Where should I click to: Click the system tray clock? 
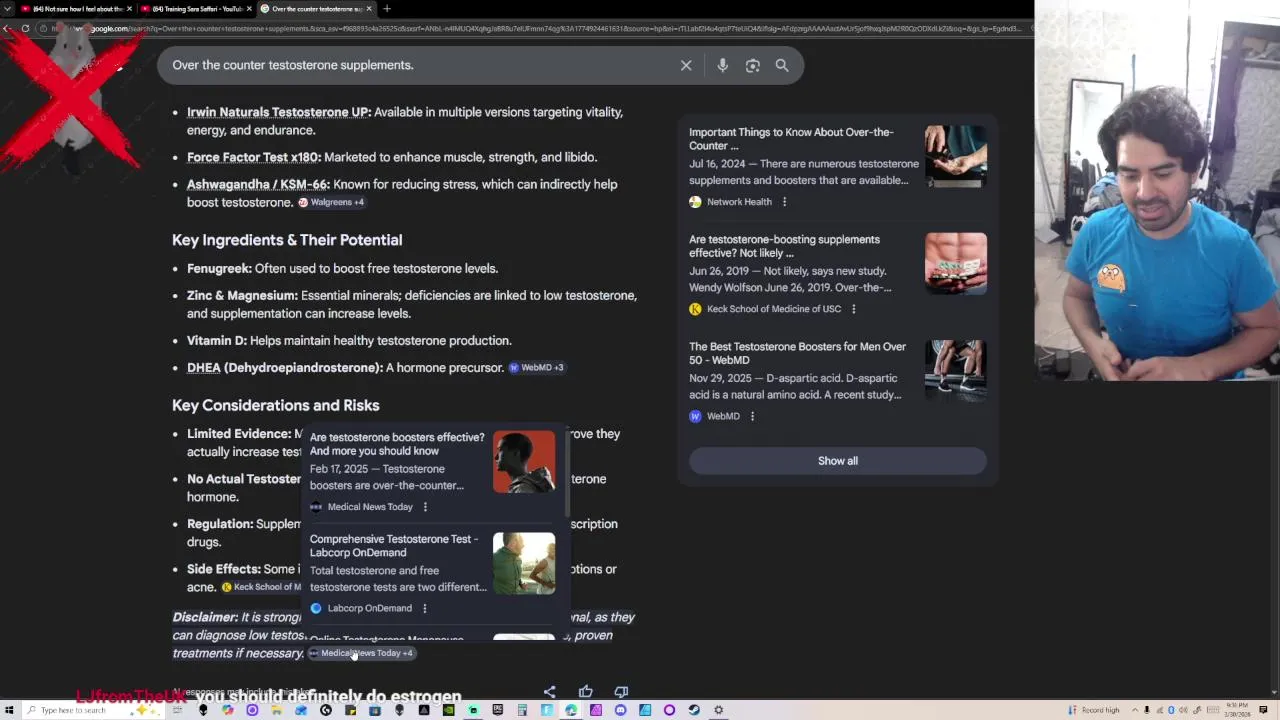click(1239, 710)
